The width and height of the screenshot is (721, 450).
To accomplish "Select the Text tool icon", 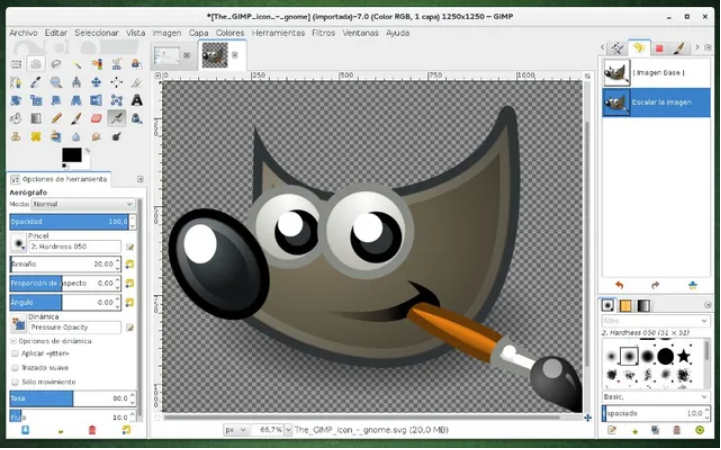I will 137,100.
